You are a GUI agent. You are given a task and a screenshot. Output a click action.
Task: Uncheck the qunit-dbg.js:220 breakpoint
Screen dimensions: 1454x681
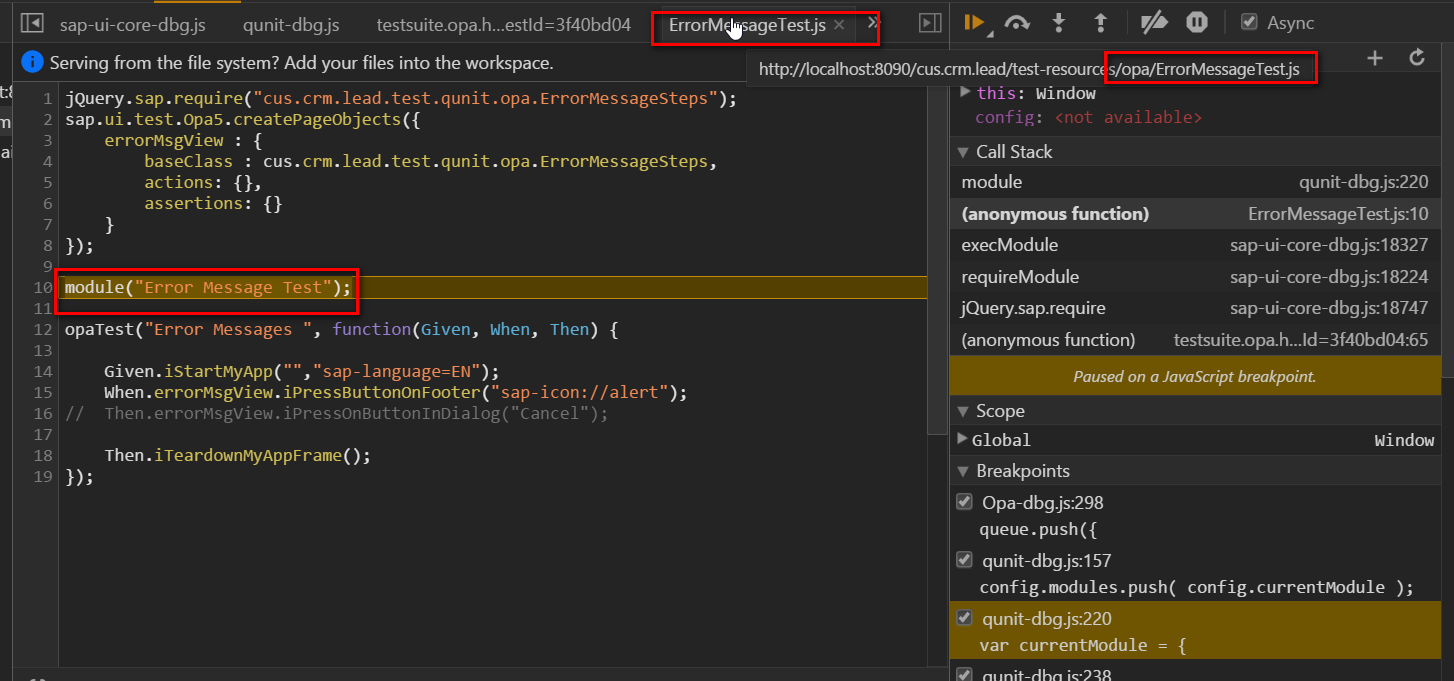[x=964, y=618]
